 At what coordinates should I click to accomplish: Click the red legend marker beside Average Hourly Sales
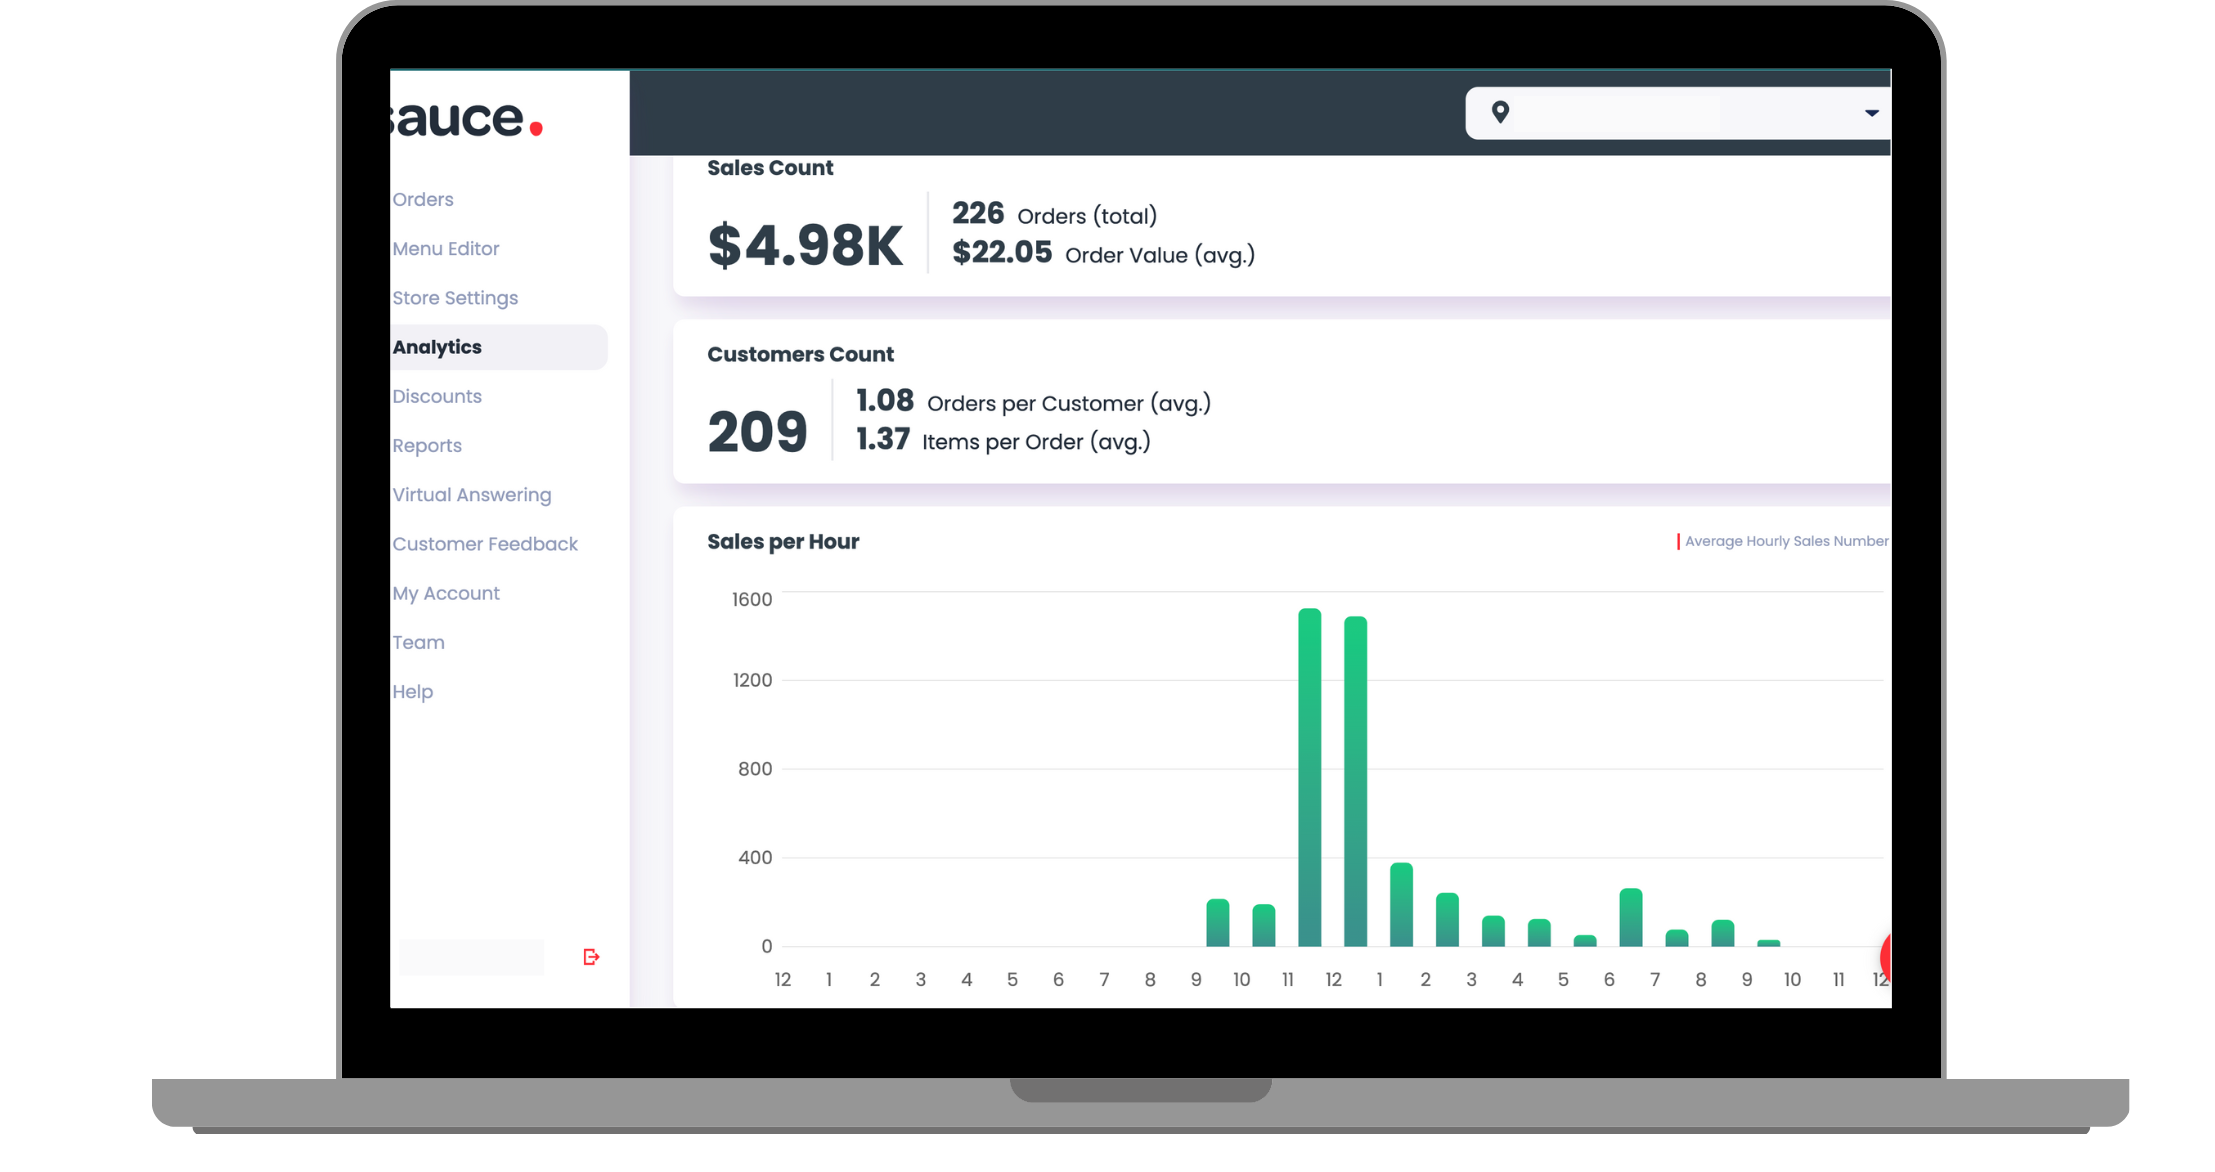click(x=1678, y=541)
